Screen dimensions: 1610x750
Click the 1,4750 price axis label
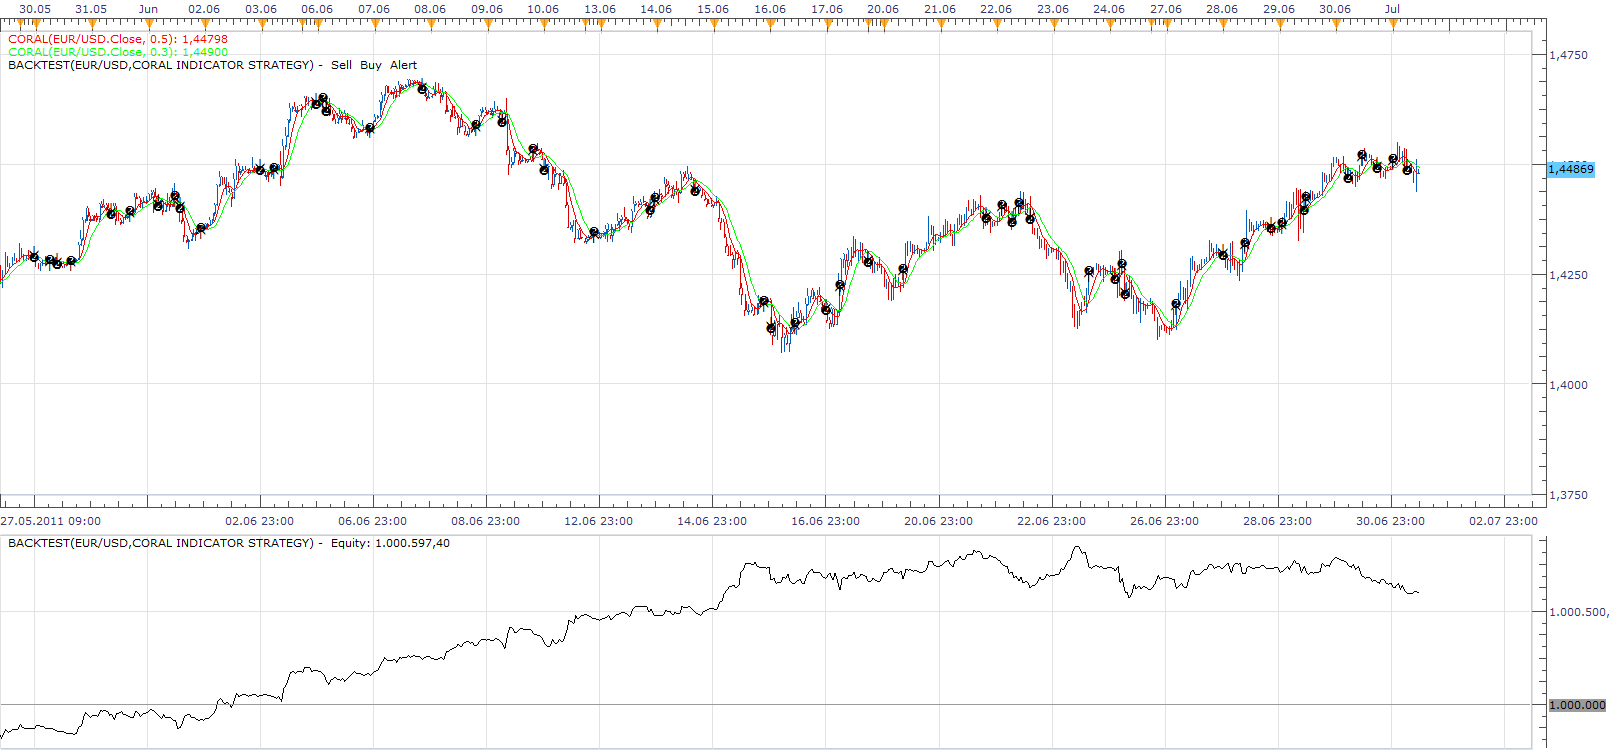(x=1568, y=55)
